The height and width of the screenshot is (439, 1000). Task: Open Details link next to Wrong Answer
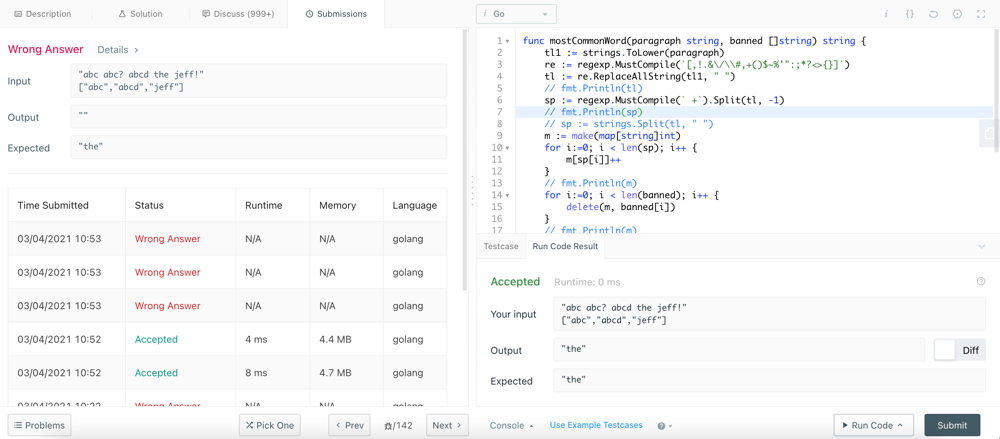click(117, 49)
